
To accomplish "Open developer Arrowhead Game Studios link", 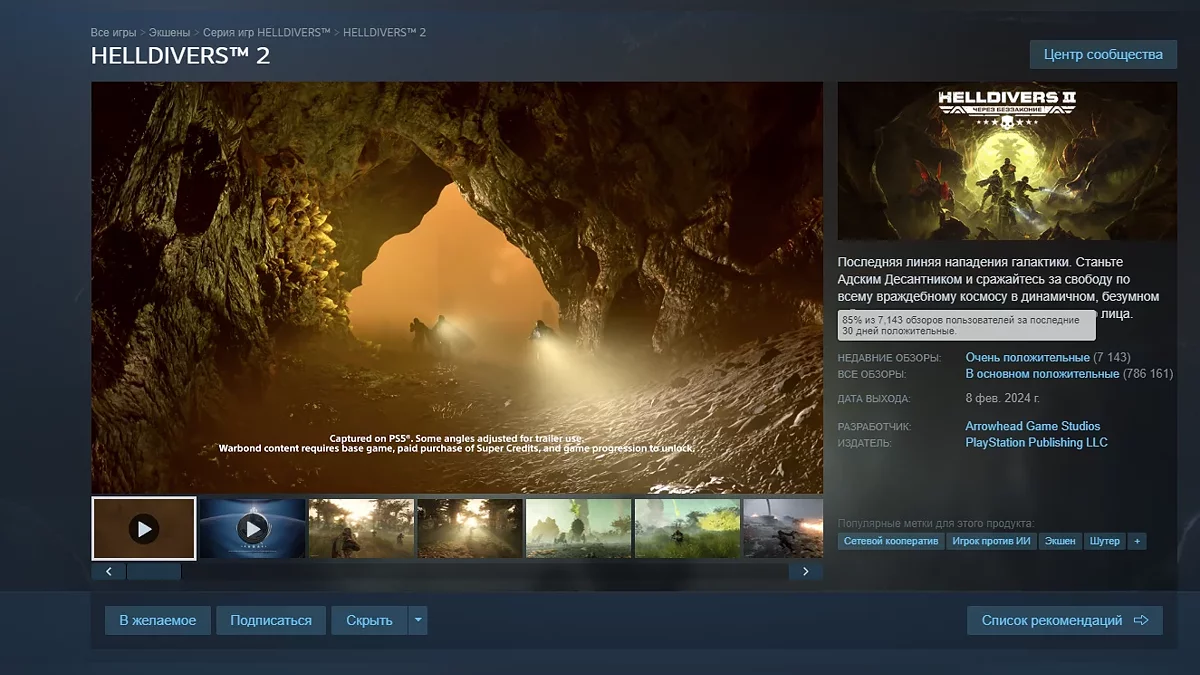I will point(1032,426).
